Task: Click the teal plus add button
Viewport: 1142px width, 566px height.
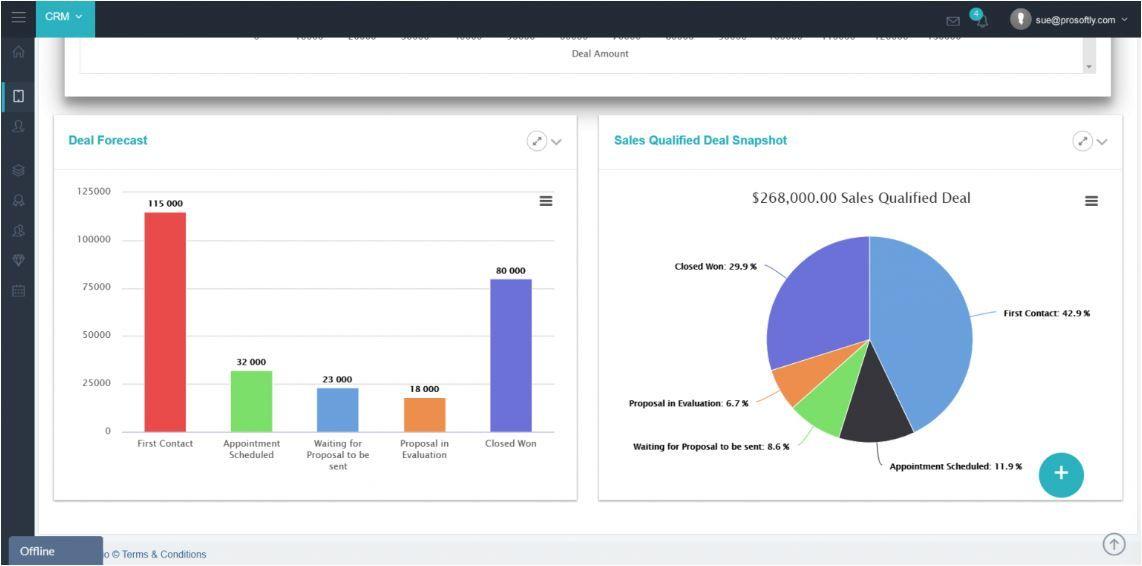Action: pyautogui.click(x=1061, y=474)
